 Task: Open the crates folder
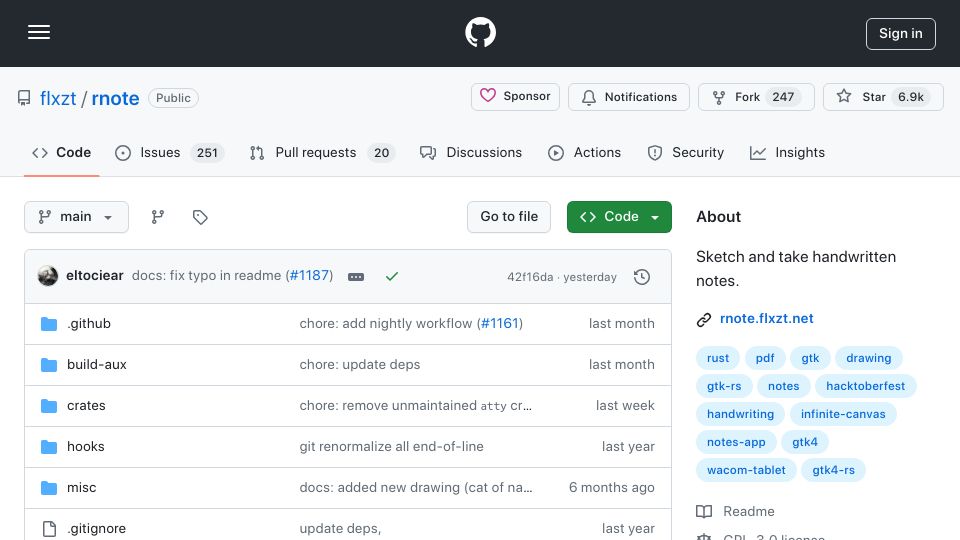[86, 405]
